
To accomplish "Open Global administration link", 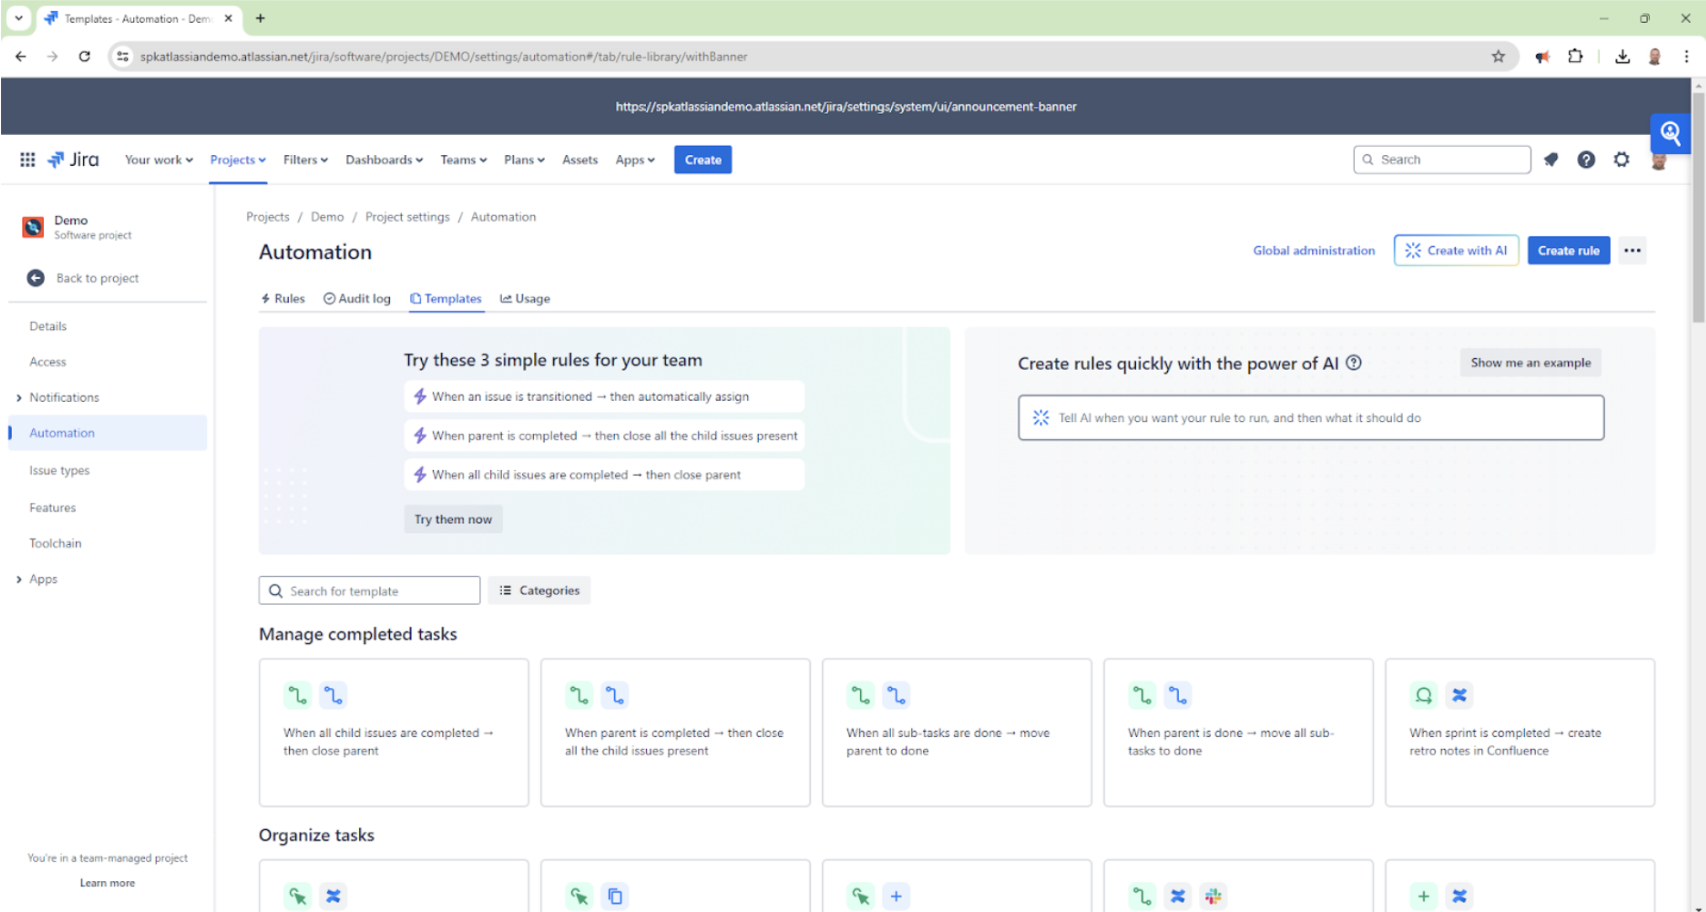I will 1314,251.
